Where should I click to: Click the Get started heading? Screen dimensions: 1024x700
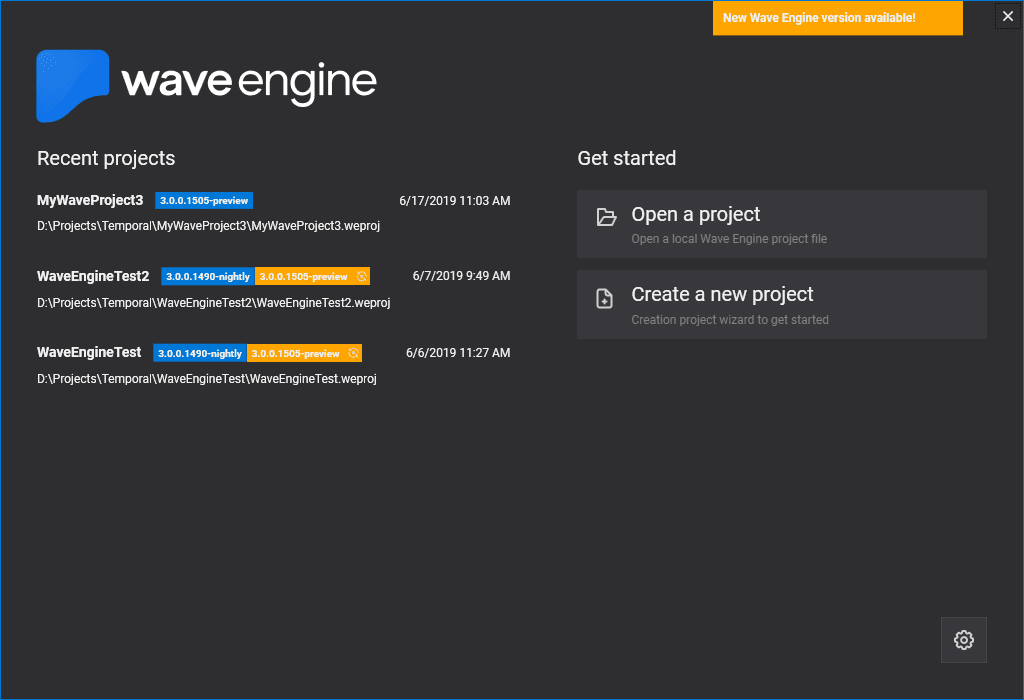(x=626, y=158)
